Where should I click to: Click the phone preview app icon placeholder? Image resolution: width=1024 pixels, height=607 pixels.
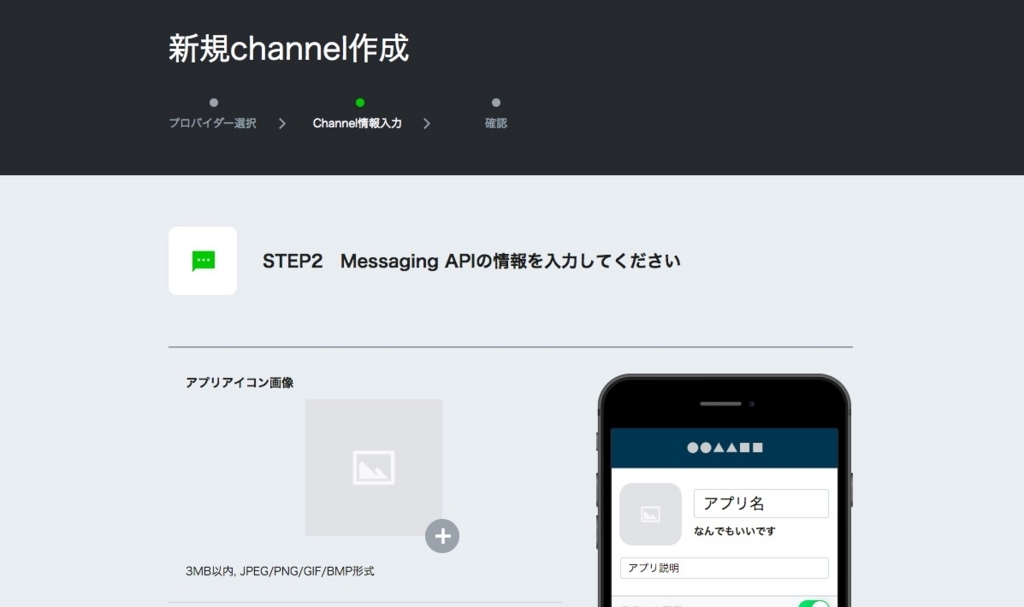(650, 514)
